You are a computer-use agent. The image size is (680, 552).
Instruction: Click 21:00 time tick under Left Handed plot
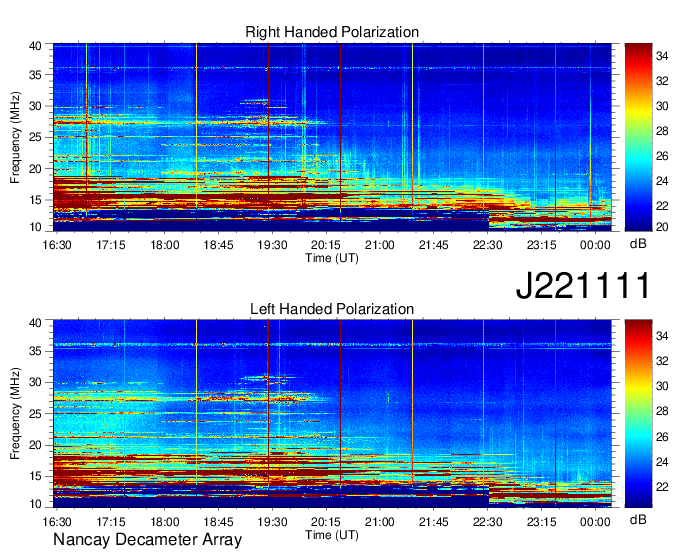[x=379, y=522]
